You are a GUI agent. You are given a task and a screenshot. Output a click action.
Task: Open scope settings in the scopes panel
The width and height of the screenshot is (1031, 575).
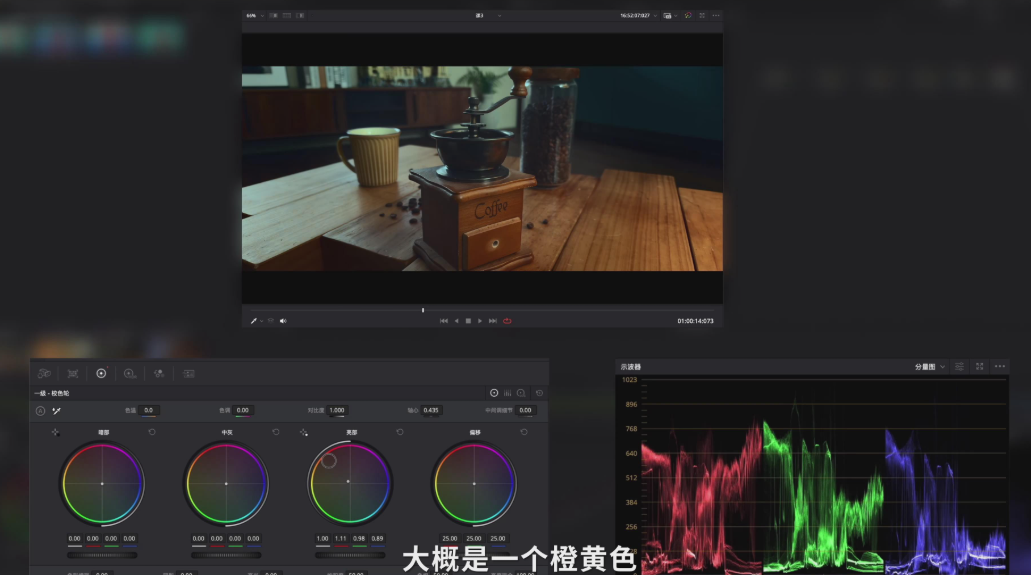point(959,367)
